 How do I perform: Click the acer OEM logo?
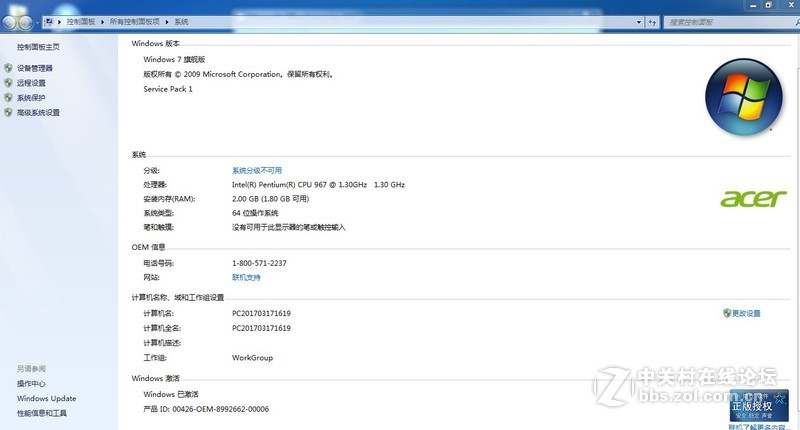(753, 199)
